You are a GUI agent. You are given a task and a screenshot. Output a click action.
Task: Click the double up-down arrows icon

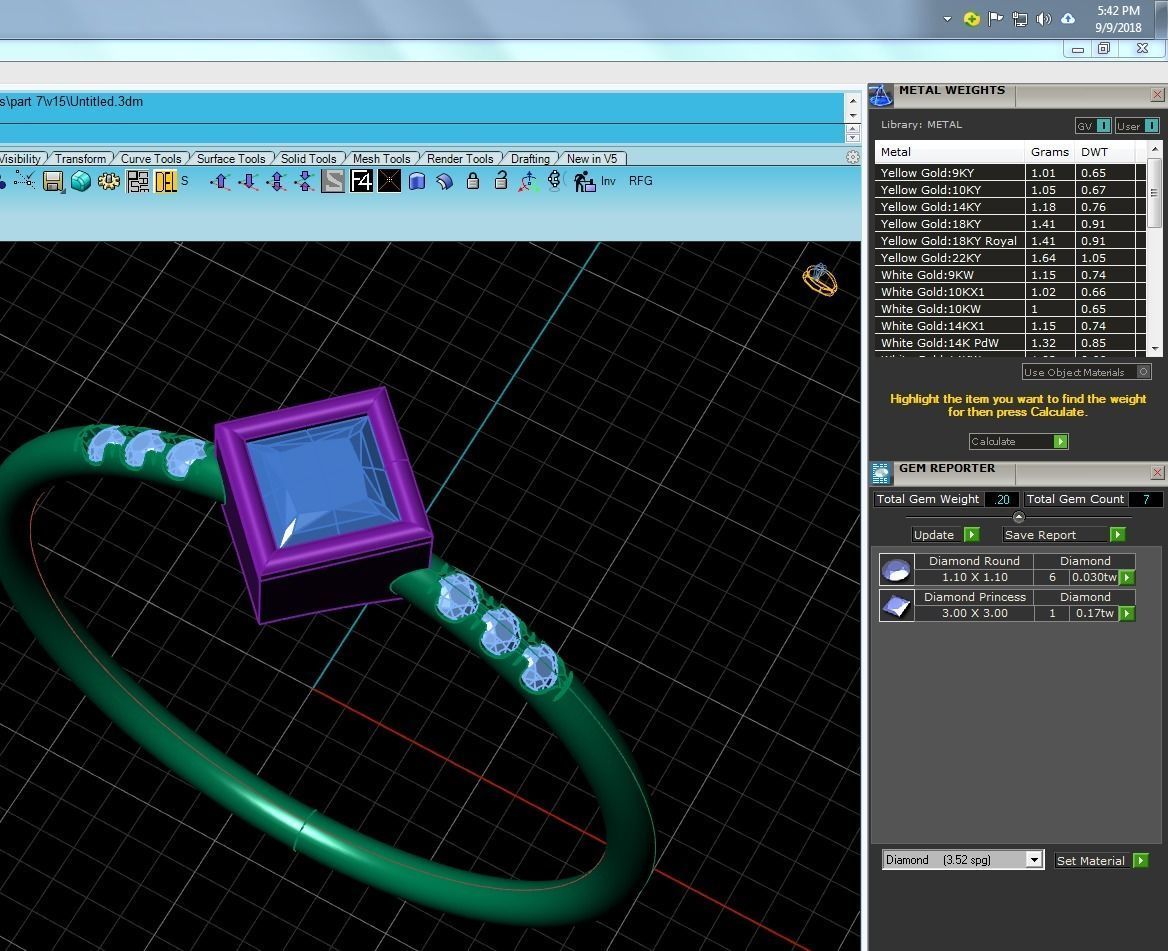click(276, 181)
